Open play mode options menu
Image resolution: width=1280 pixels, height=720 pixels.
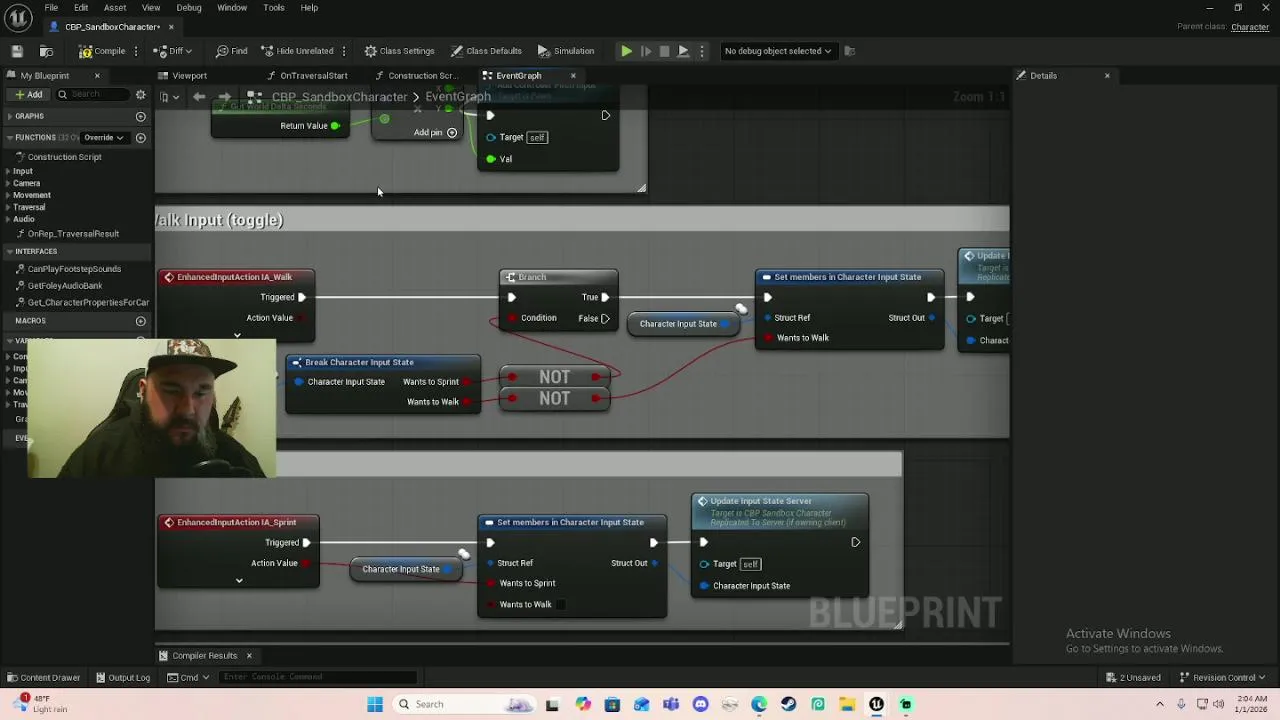point(702,51)
